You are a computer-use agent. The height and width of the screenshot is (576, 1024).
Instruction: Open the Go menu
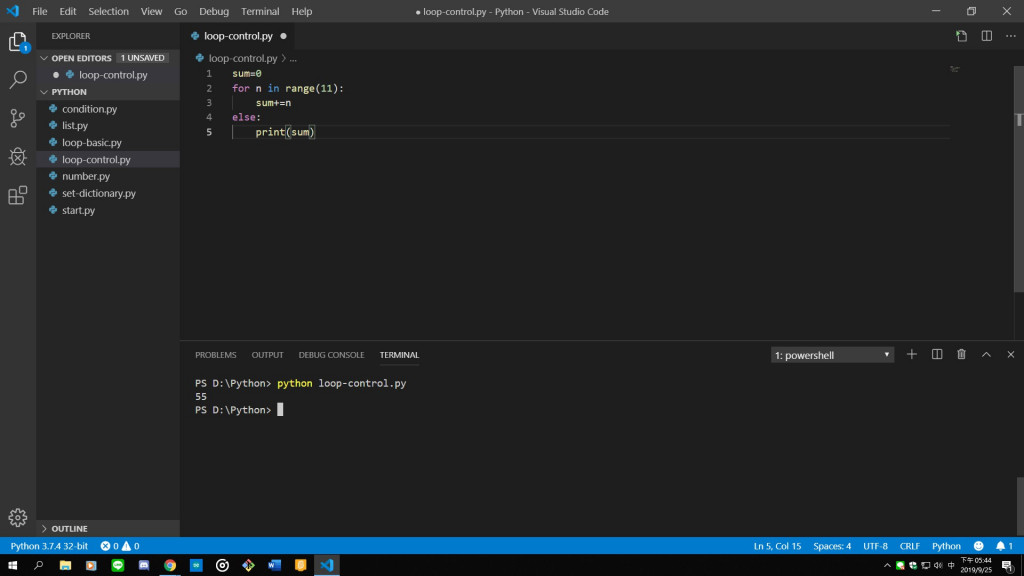pos(180,11)
